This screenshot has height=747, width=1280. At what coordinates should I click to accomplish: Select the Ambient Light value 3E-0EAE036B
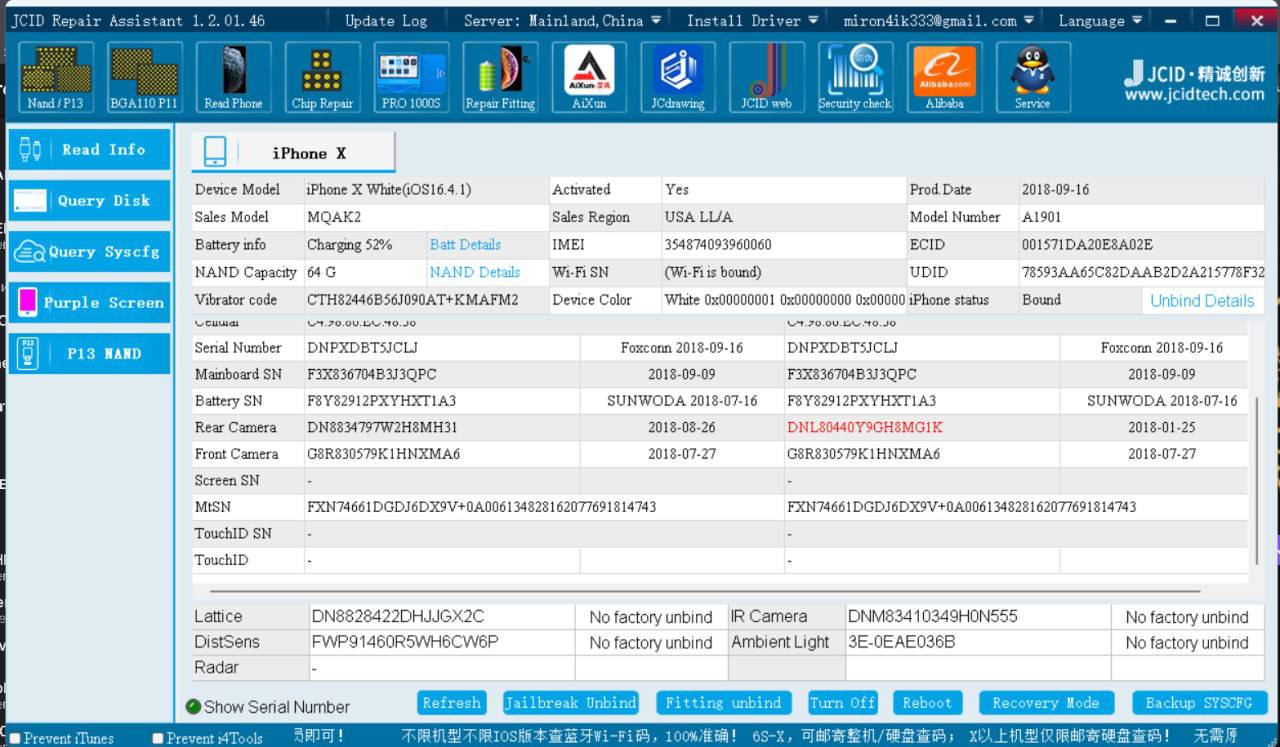click(901, 642)
